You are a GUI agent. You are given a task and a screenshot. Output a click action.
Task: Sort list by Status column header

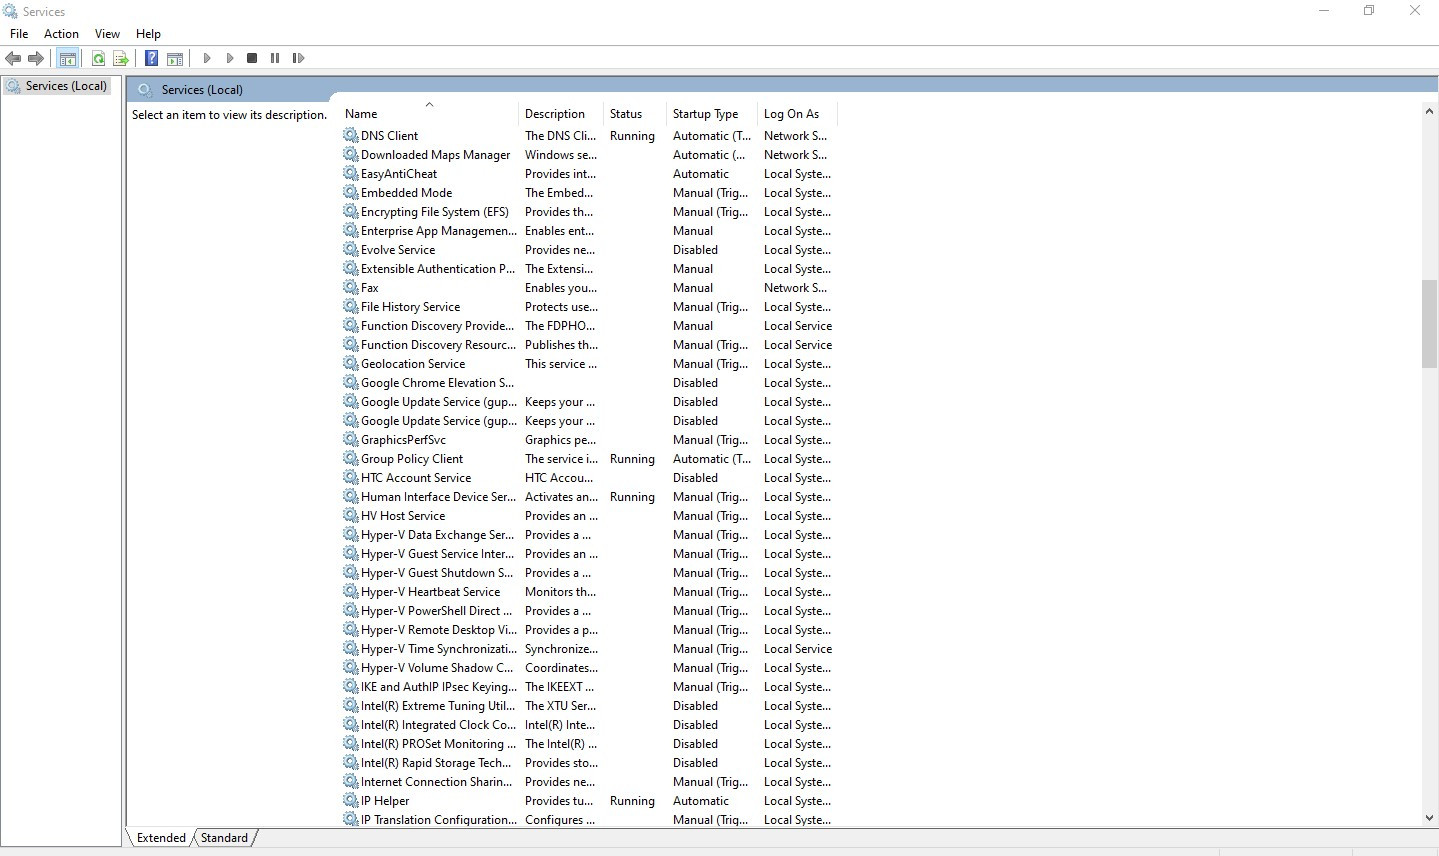tap(626, 114)
